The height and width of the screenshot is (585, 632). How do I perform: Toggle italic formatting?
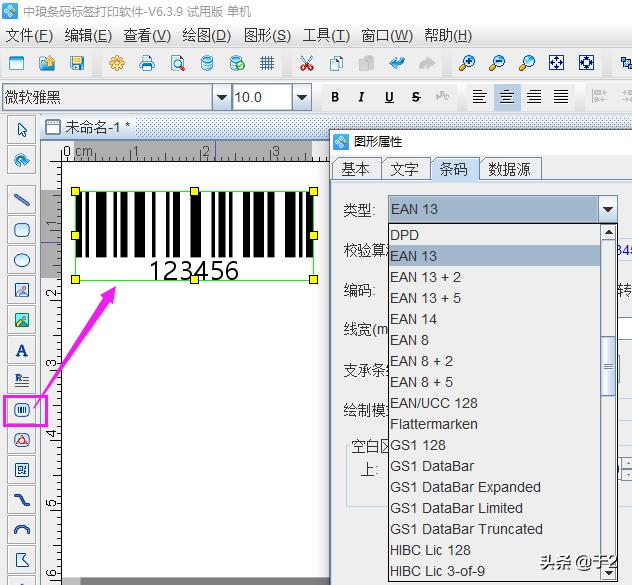point(361,97)
